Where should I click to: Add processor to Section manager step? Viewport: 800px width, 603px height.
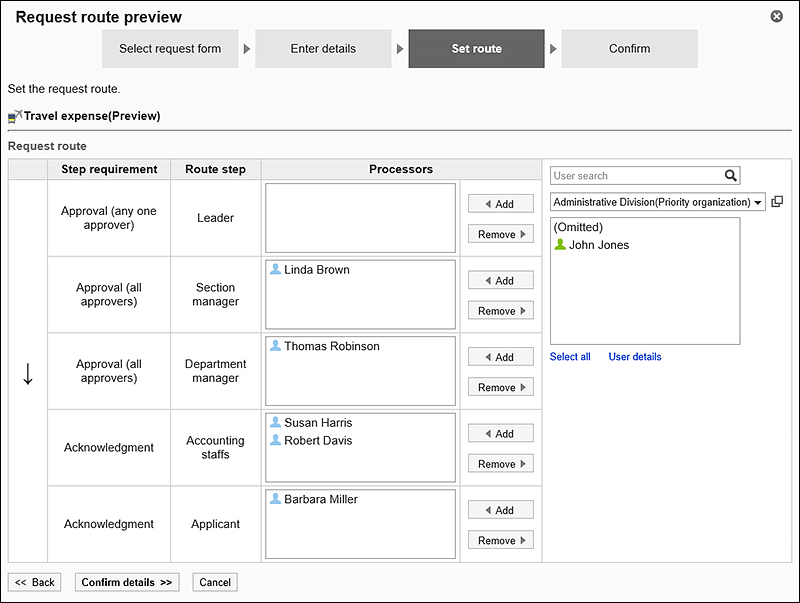coord(501,280)
